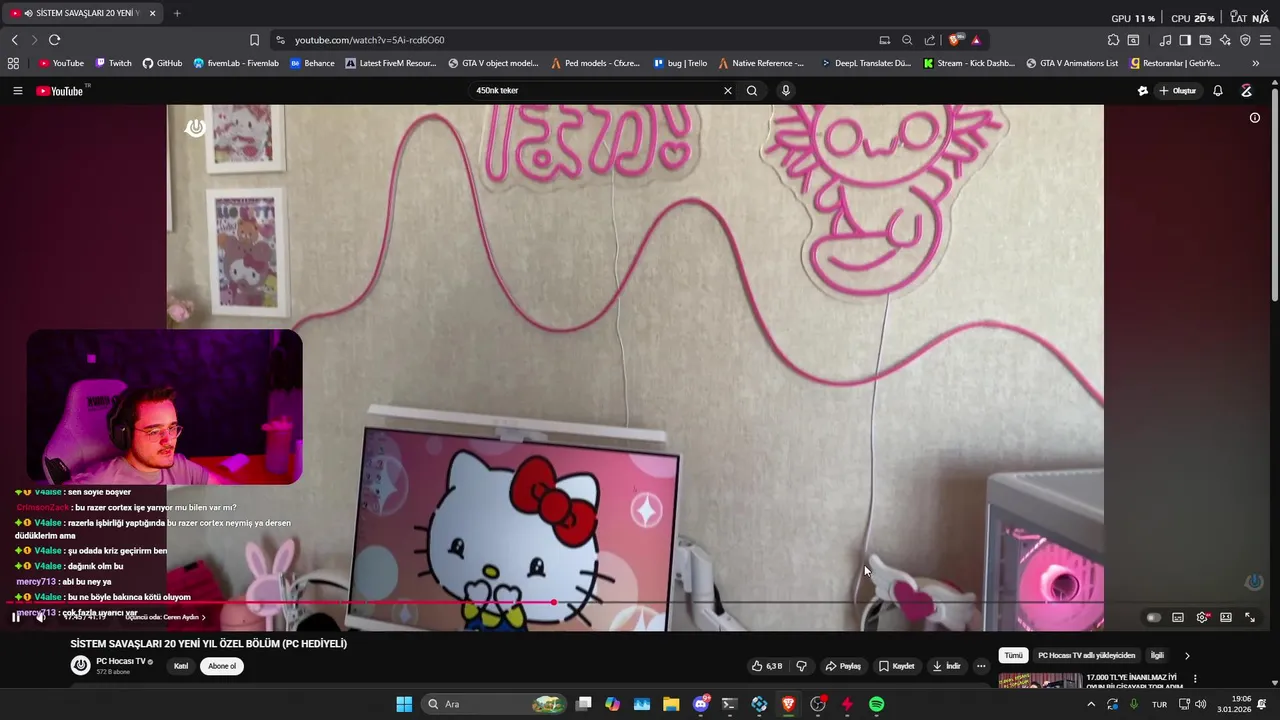The height and width of the screenshot is (720, 1280).
Task: Zoom out using the address bar magnifier
Action: click(907, 40)
